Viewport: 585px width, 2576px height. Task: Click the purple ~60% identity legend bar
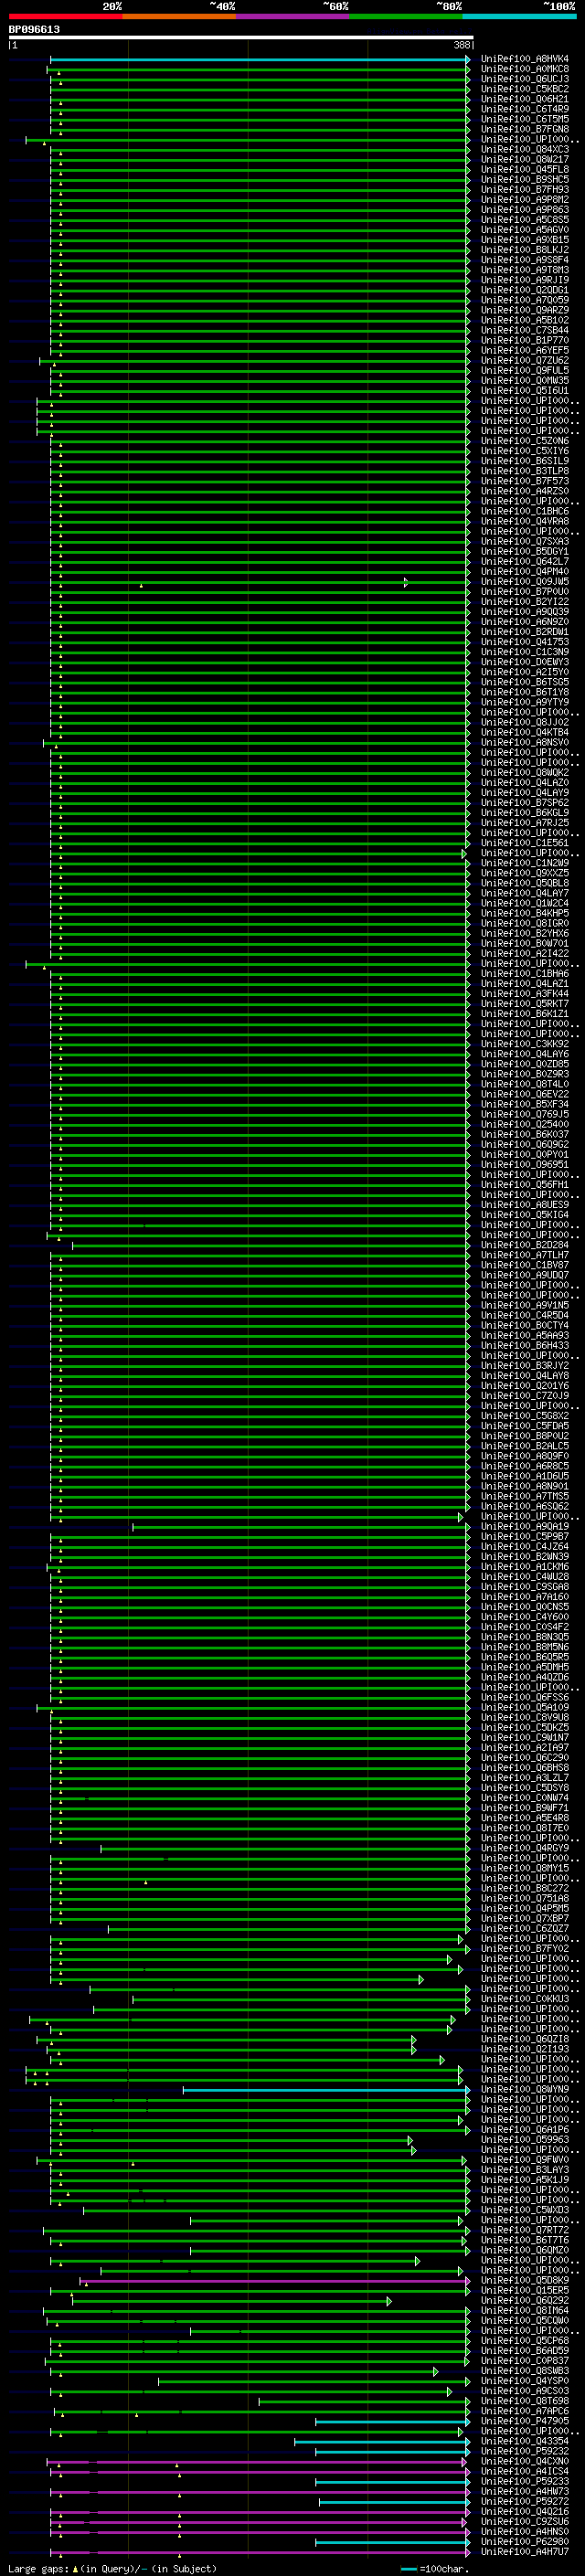pos(293,16)
